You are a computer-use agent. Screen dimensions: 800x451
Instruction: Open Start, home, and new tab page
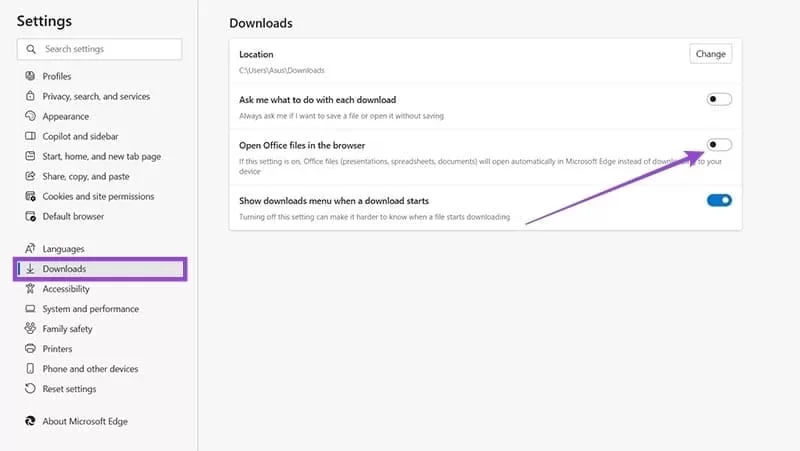click(101, 156)
